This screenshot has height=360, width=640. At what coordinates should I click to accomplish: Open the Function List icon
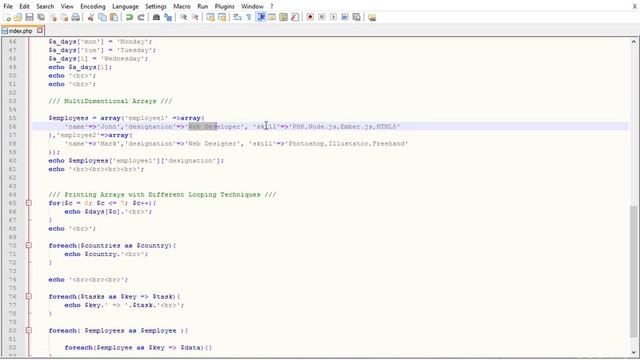[x=295, y=17]
